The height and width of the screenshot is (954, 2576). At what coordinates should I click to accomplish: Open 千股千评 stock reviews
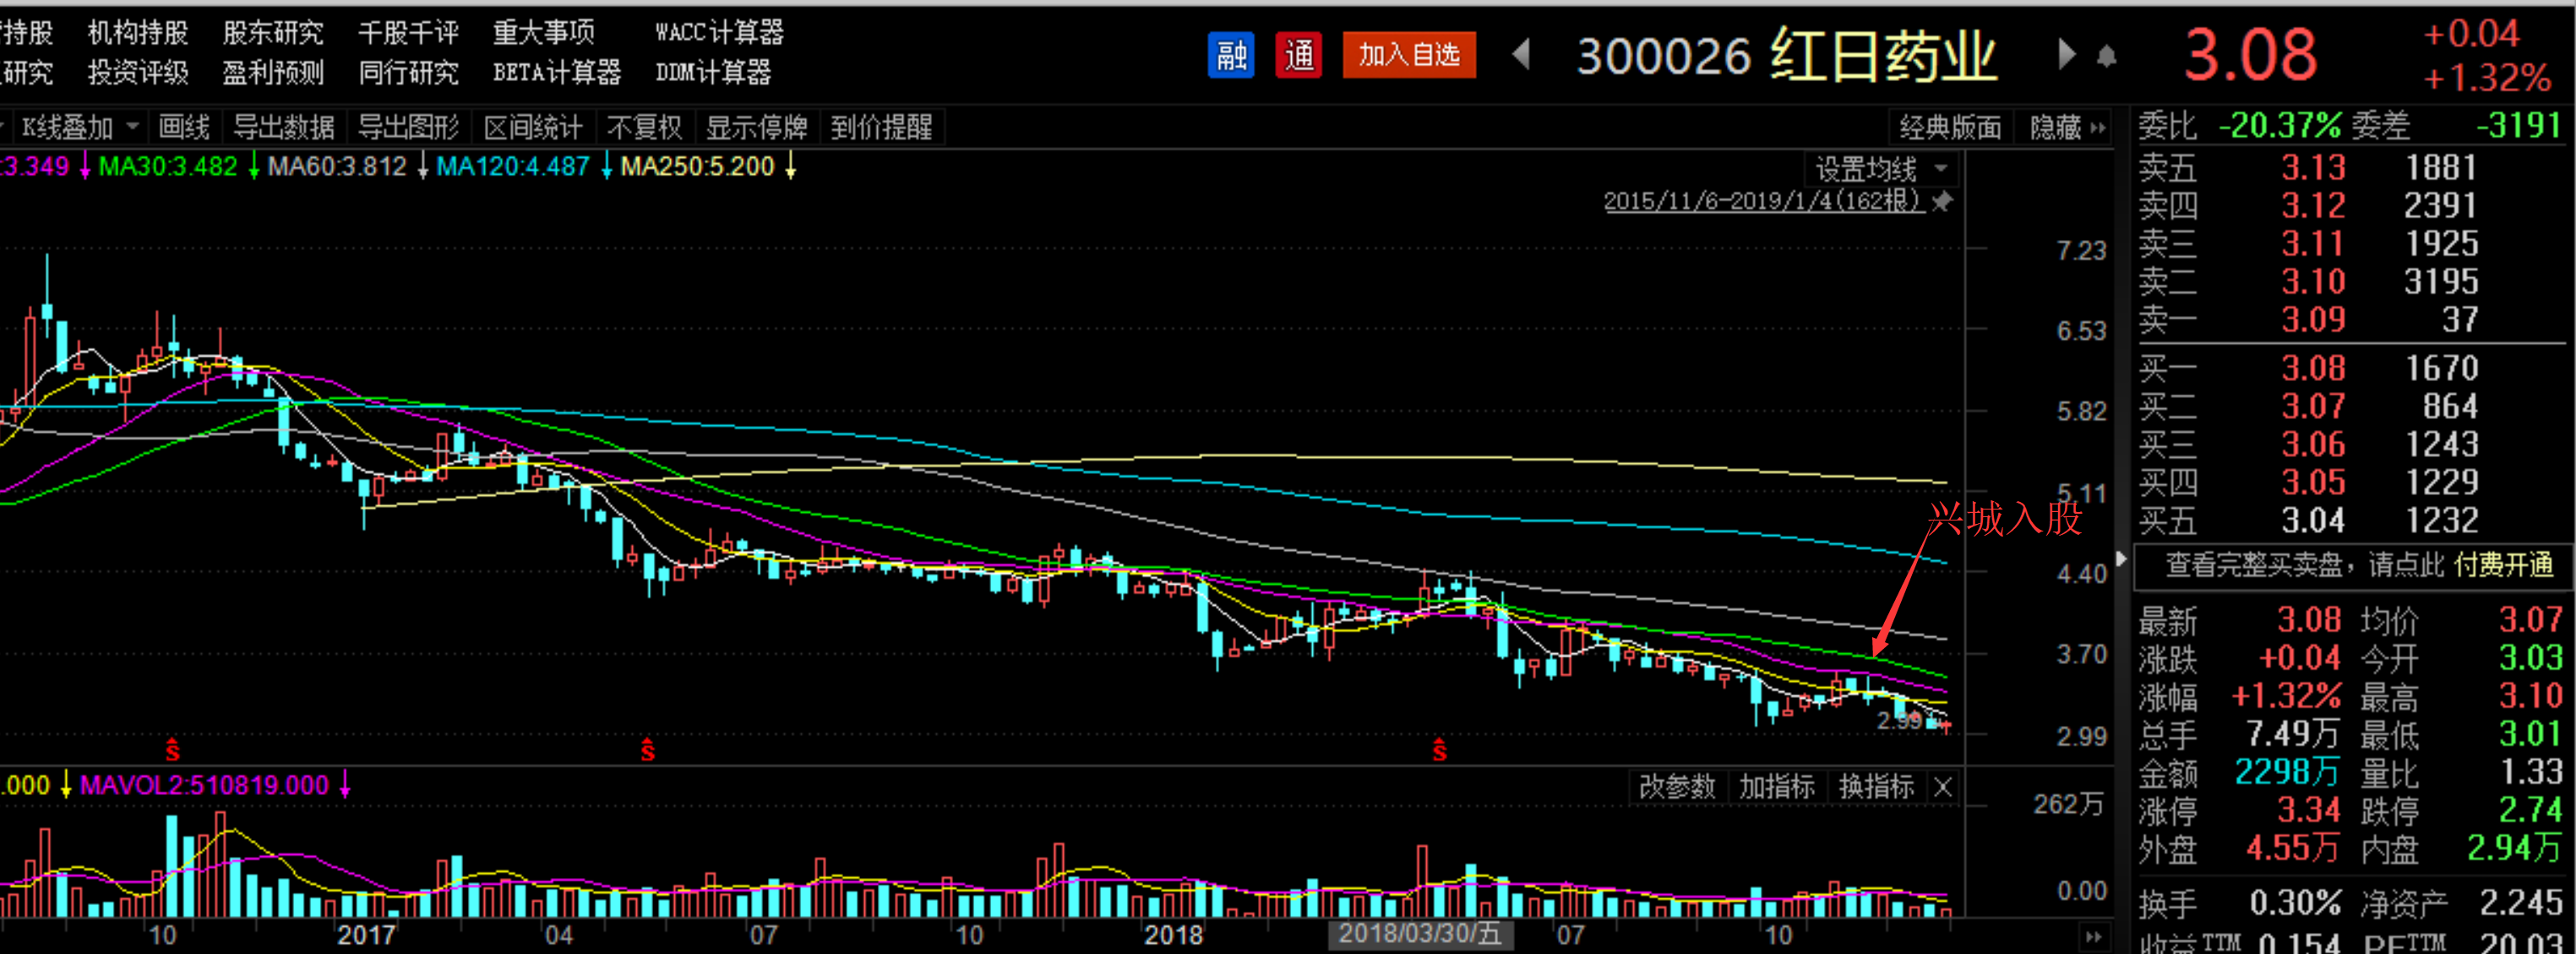tap(408, 33)
